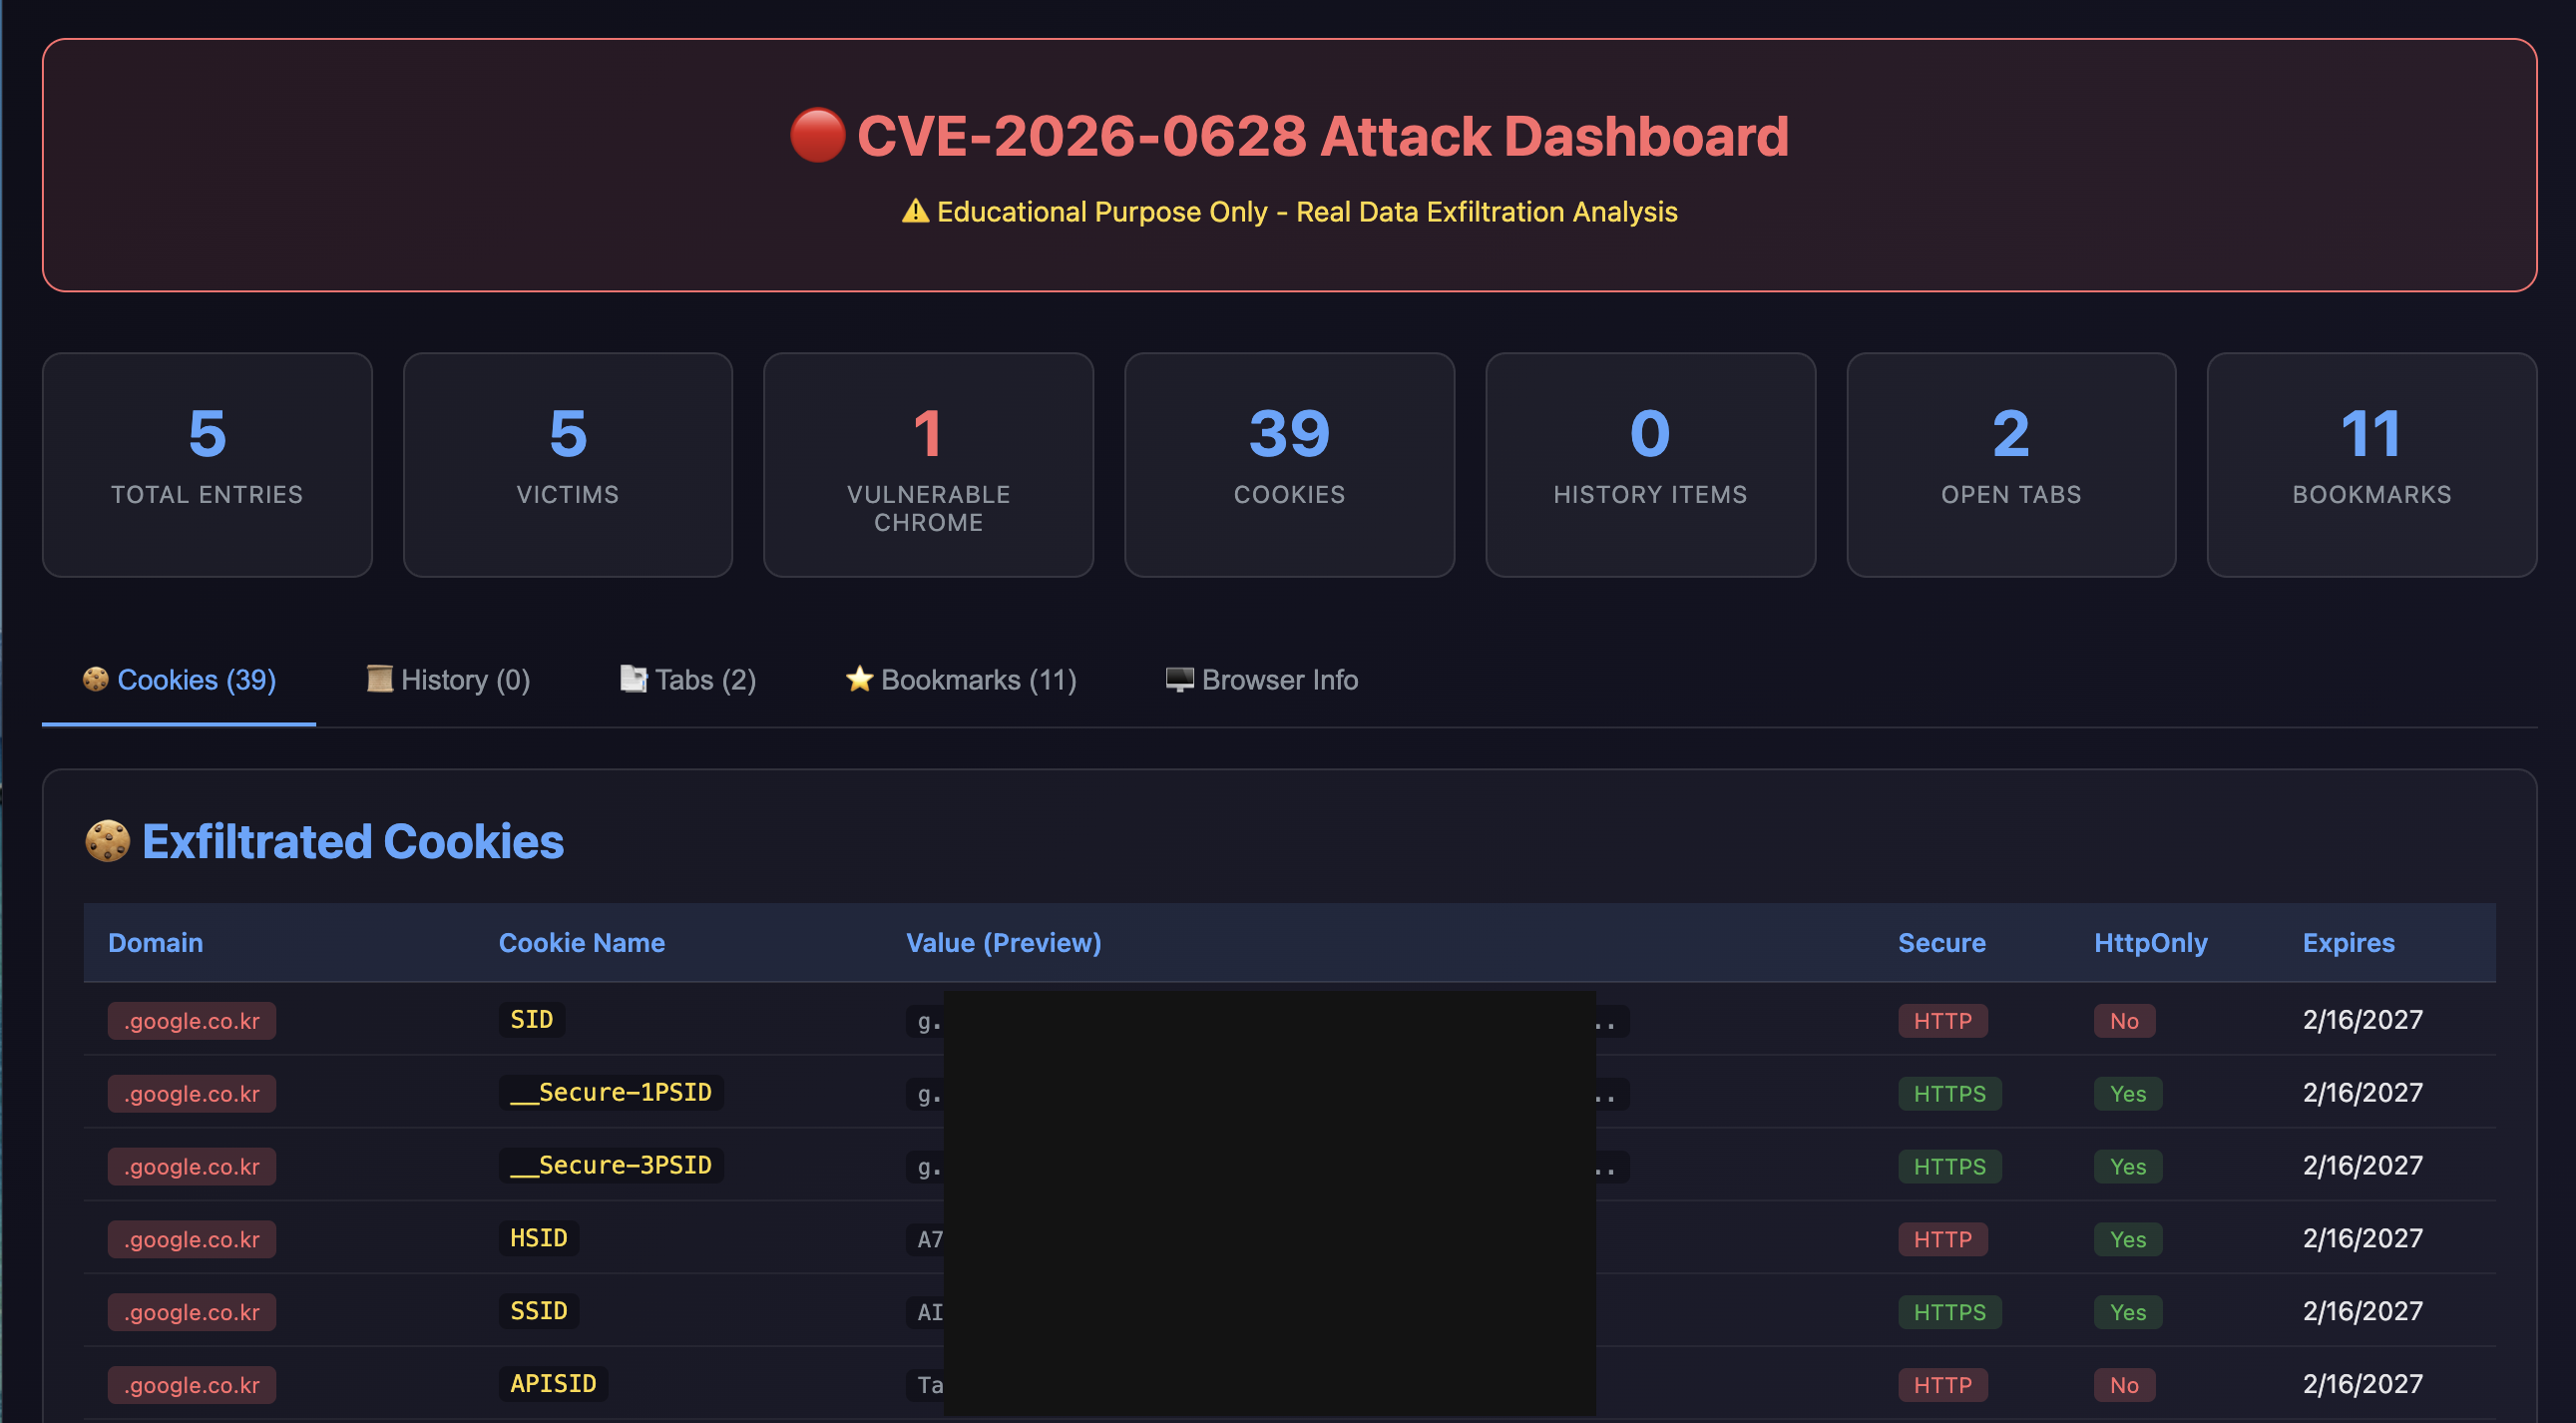Click the page icon on Tabs tab

click(633, 680)
